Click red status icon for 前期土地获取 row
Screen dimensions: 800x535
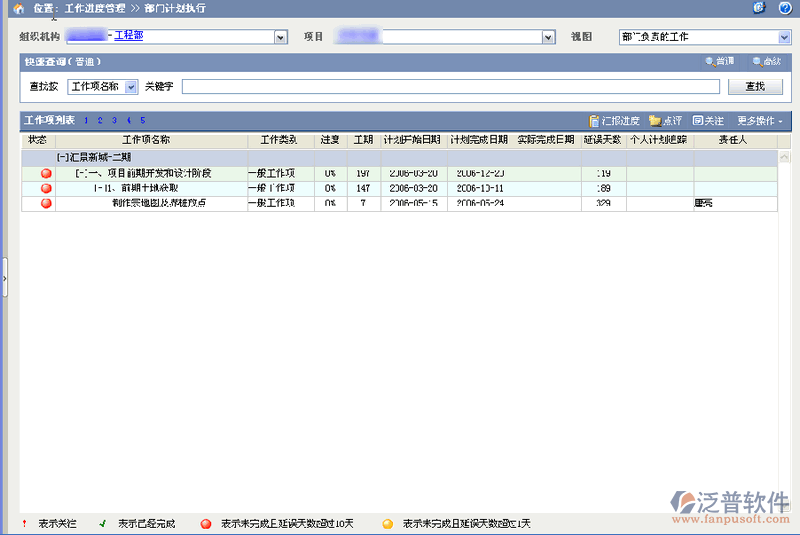46,189
